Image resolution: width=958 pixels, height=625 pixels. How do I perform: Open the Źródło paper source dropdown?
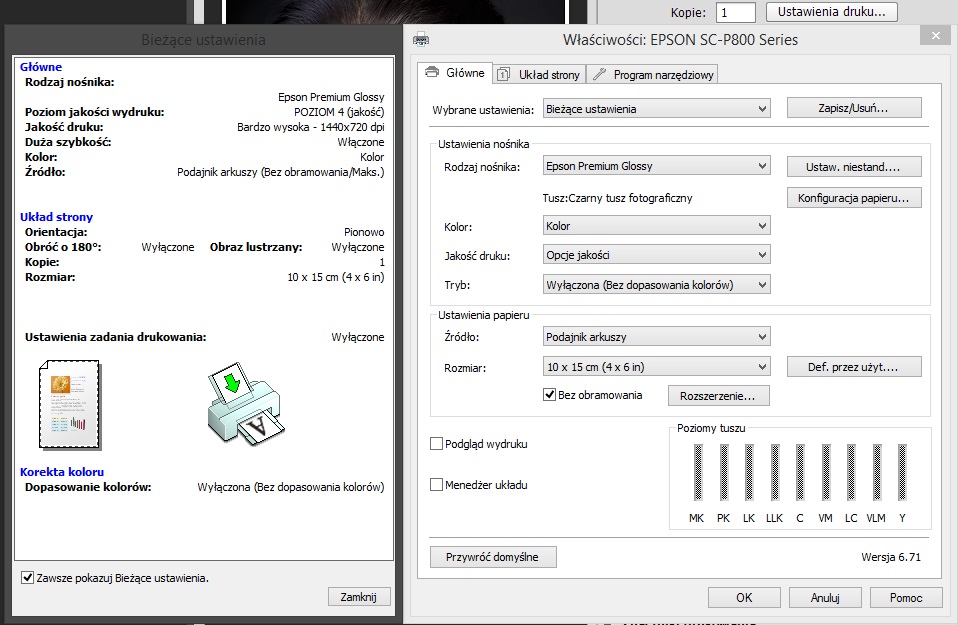[x=657, y=337]
